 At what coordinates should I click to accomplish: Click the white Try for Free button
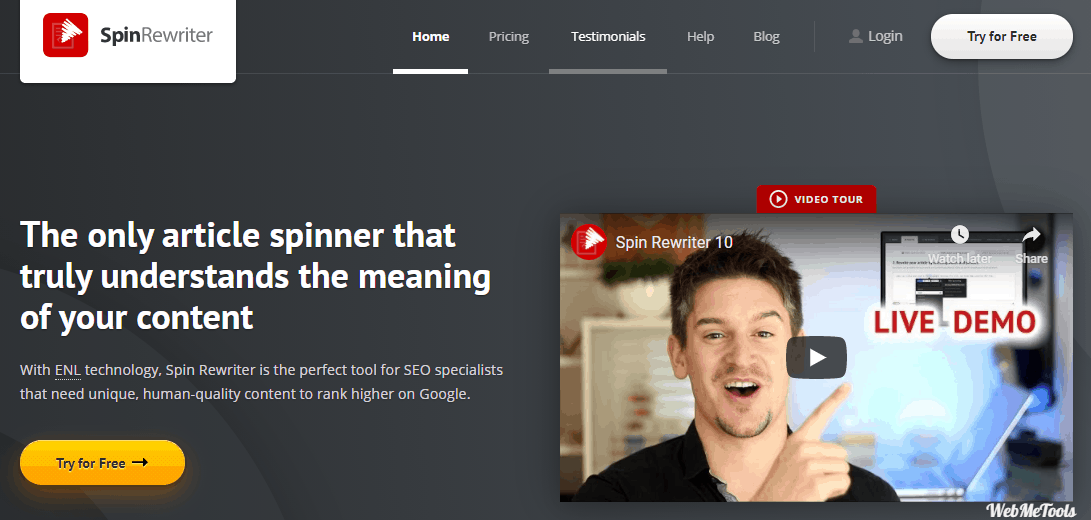(1001, 36)
